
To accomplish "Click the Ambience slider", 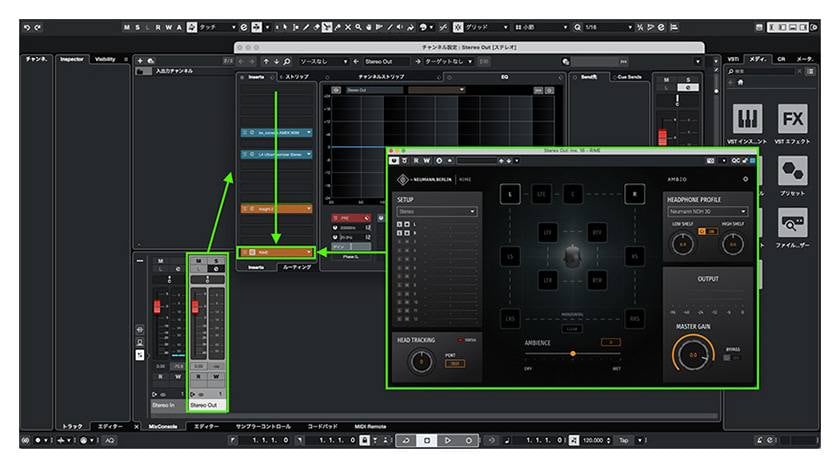I will point(572,353).
